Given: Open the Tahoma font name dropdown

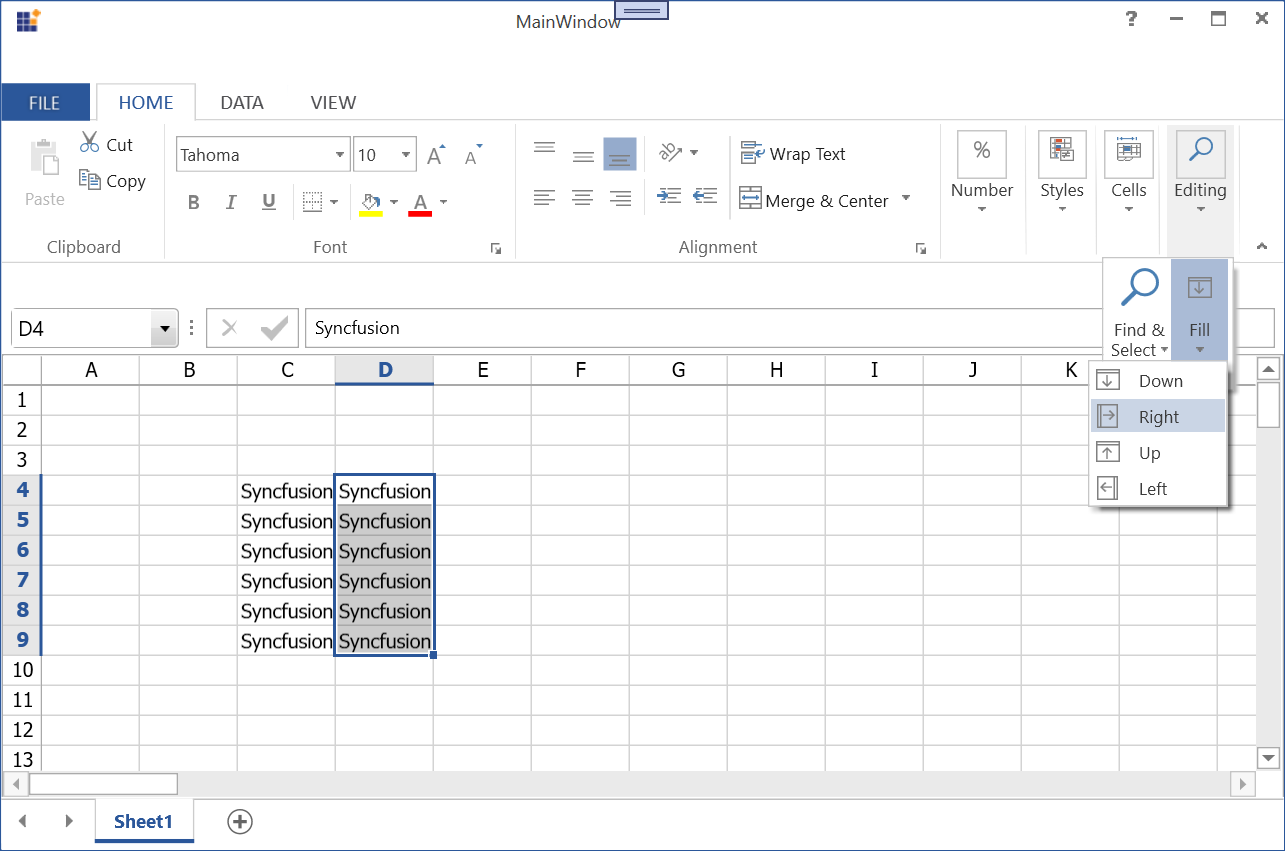Looking at the screenshot, I should pos(340,155).
